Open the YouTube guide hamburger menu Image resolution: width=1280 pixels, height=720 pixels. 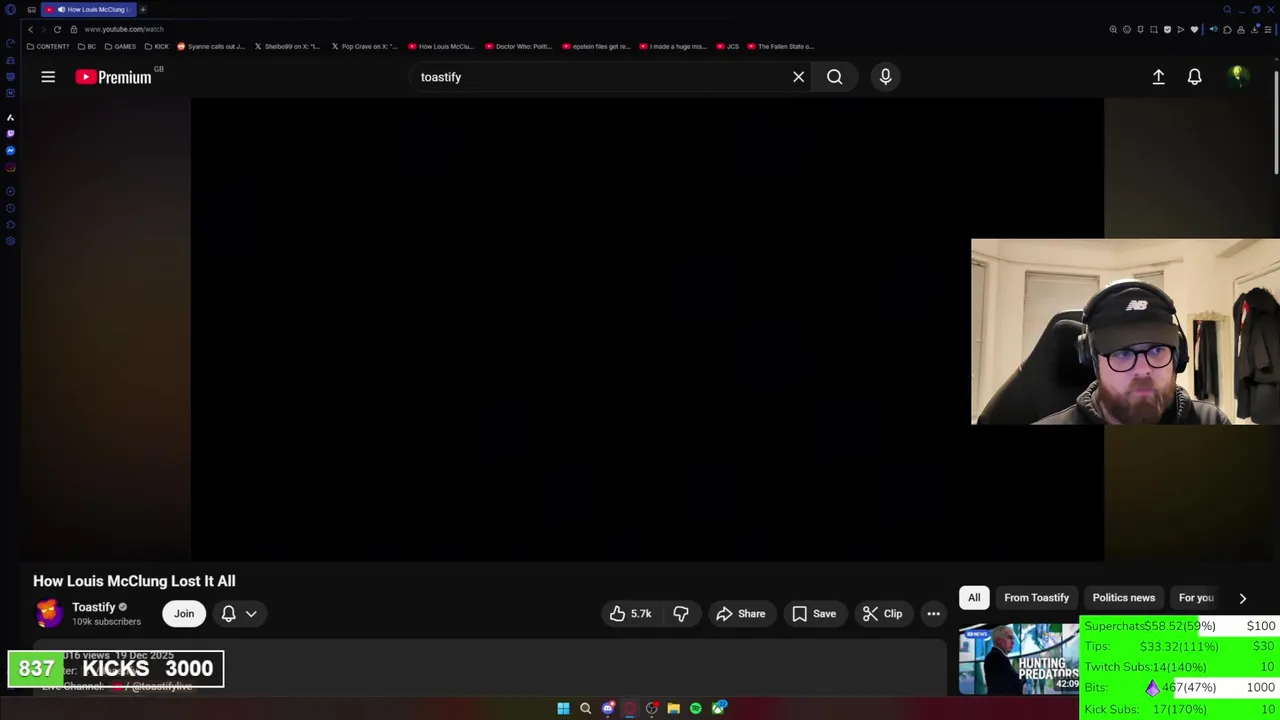coord(48,77)
